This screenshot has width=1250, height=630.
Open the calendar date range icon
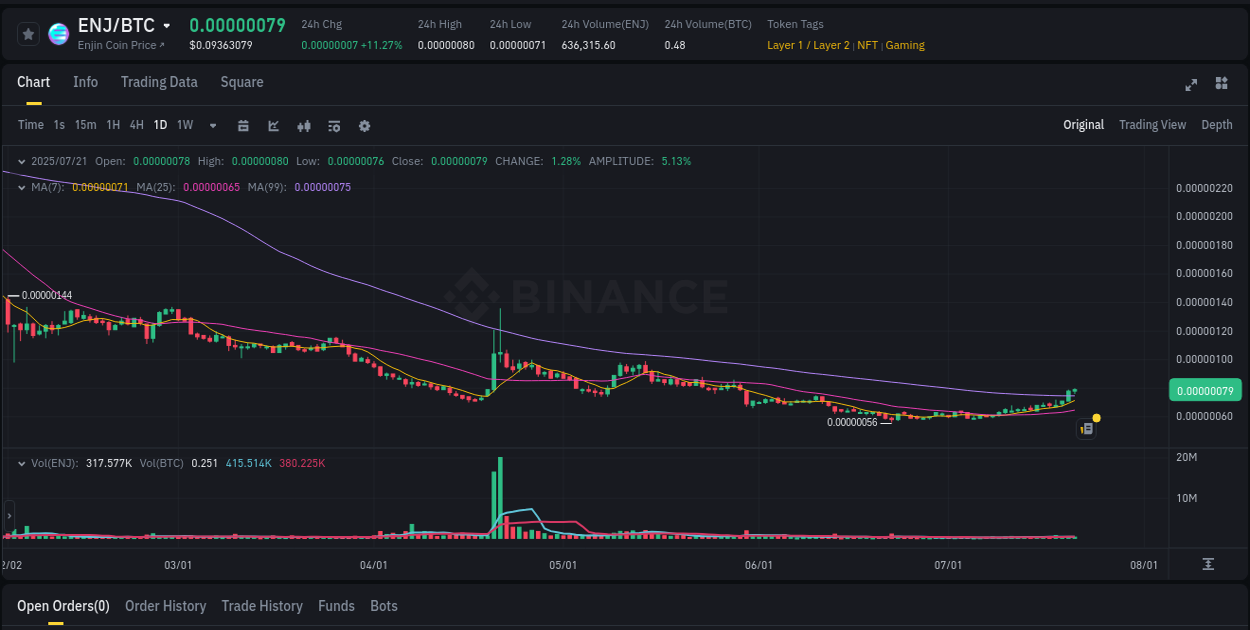[x=243, y=126]
